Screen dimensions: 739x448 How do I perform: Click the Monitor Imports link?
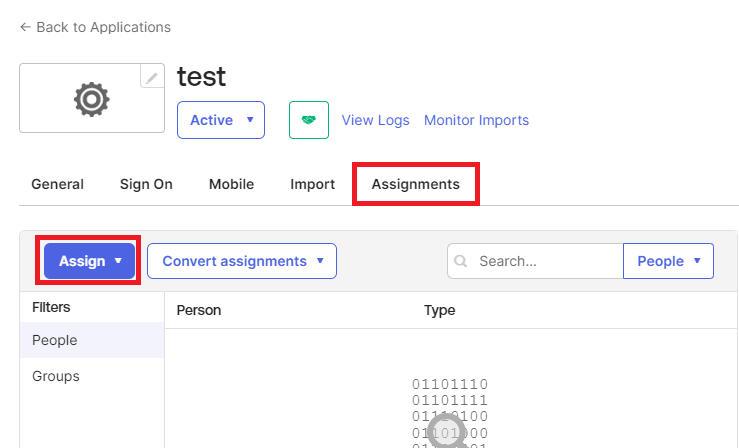click(x=476, y=120)
